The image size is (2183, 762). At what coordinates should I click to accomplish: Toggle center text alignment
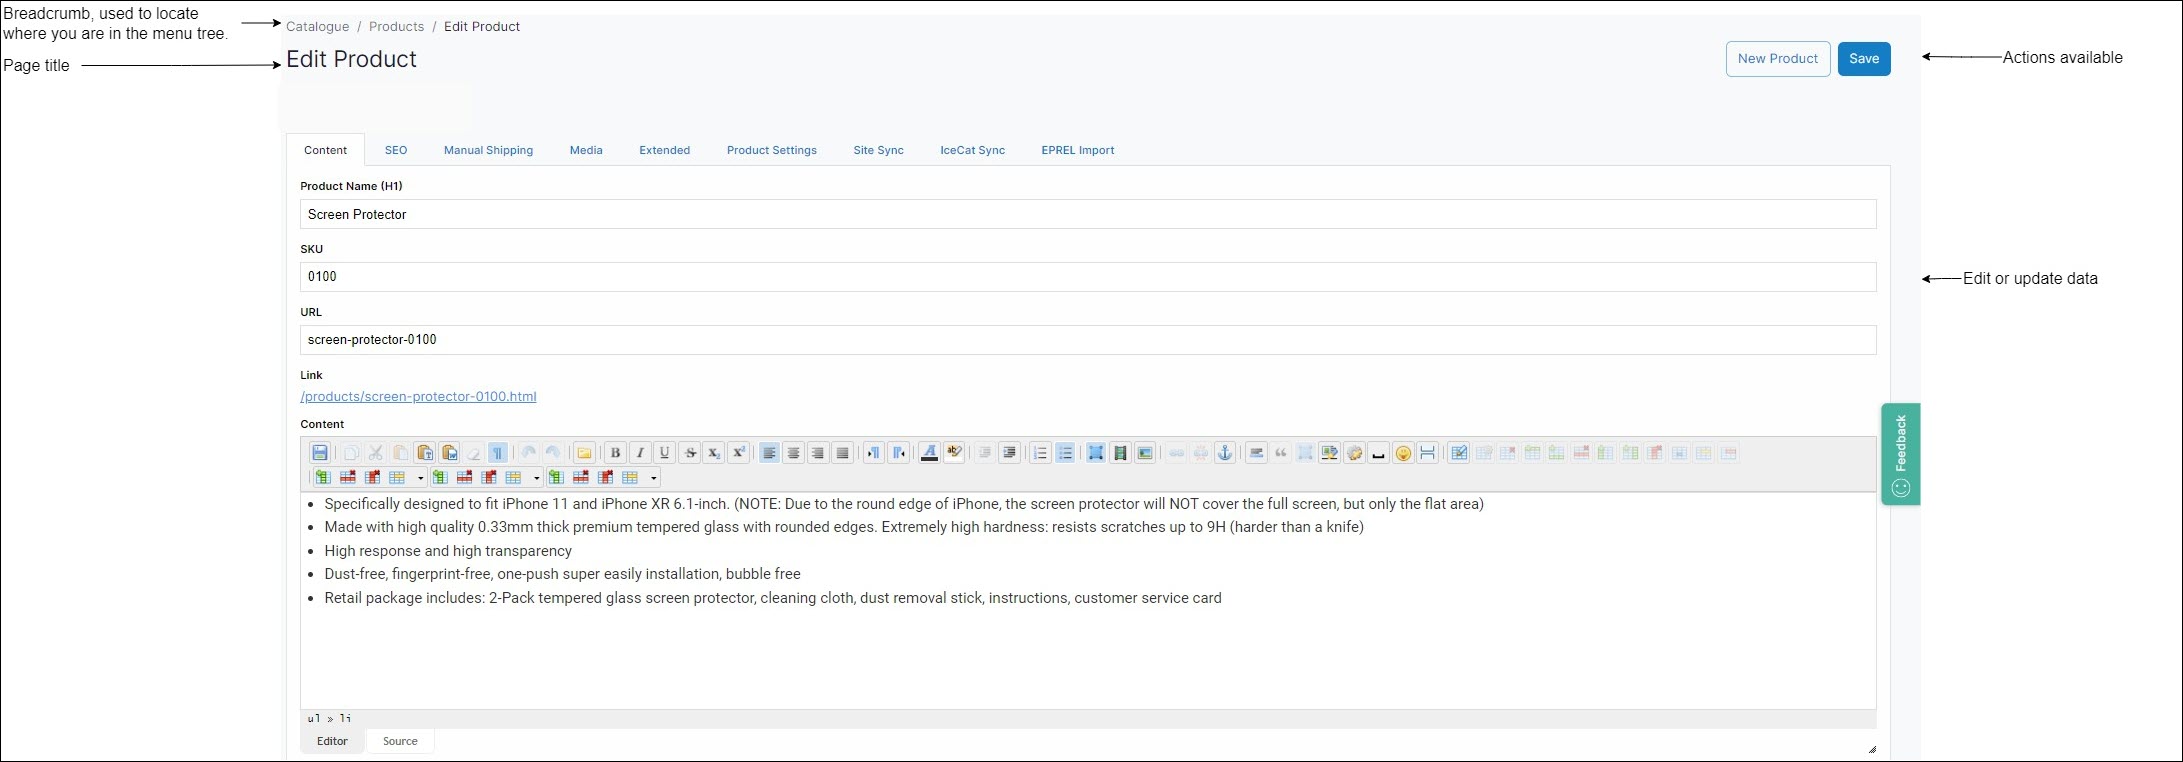793,453
